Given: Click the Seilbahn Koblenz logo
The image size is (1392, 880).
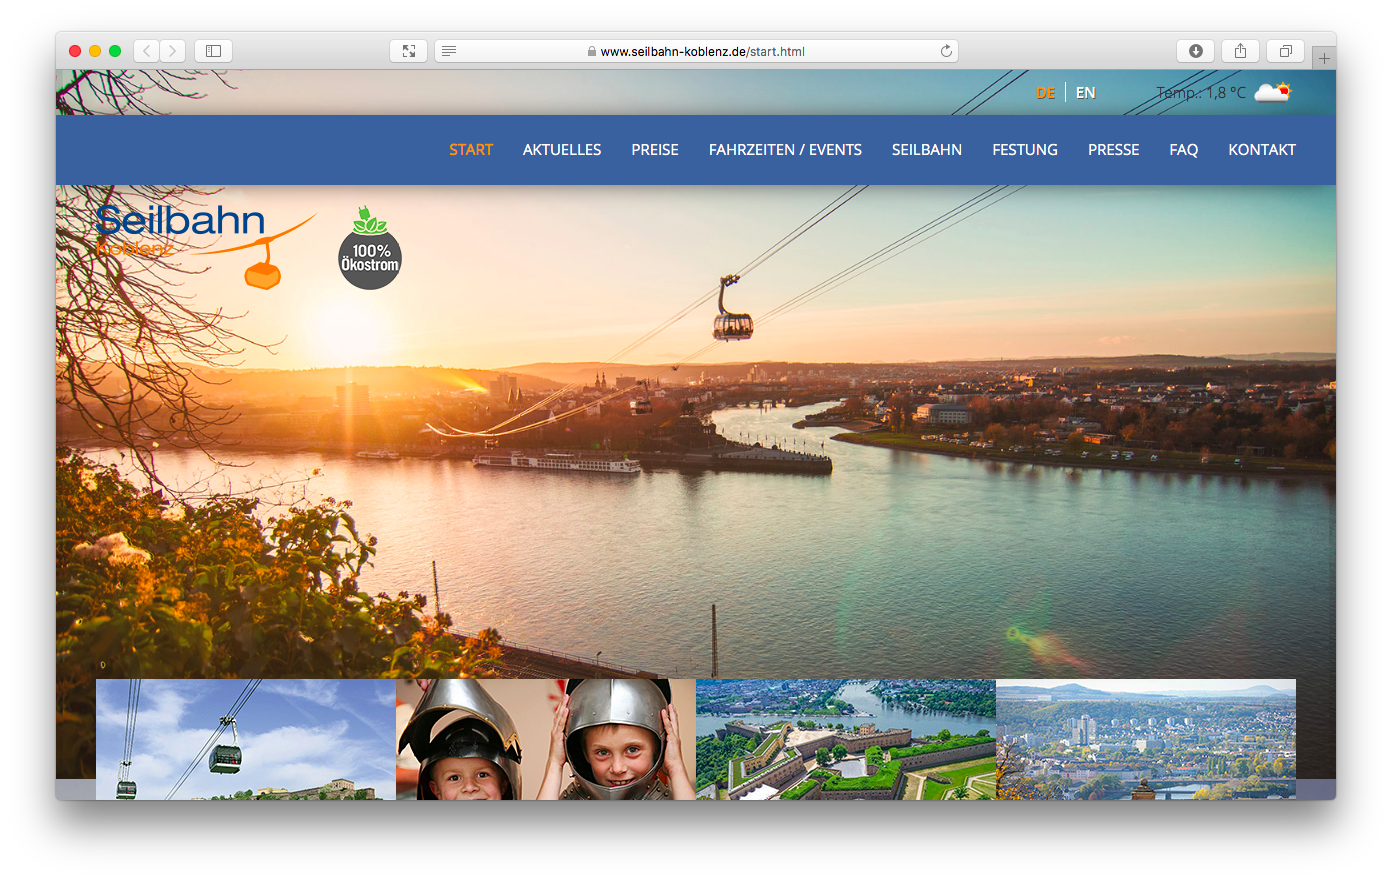Looking at the screenshot, I should click(x=205, y=245).
